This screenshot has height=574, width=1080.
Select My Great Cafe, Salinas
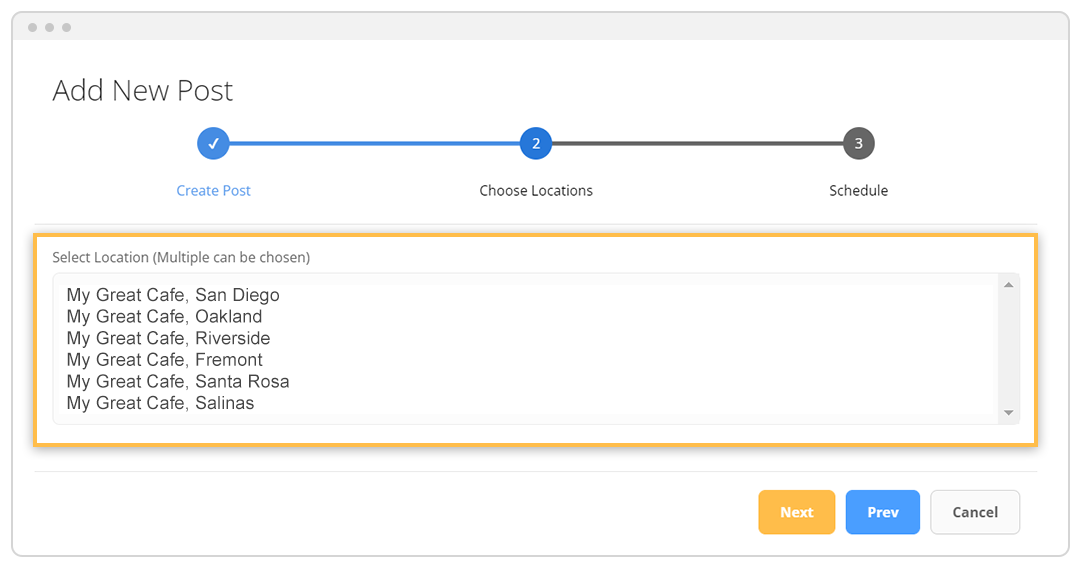pos(160,403)
